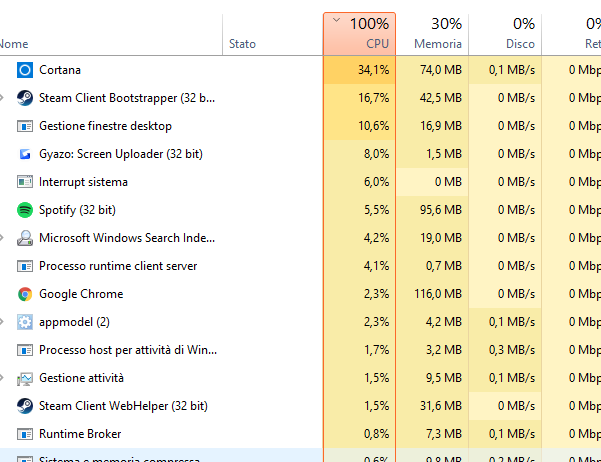Click the 16,7% CPU value for Steam Bootstrapper
601x462 pixels.
[373, 98]
